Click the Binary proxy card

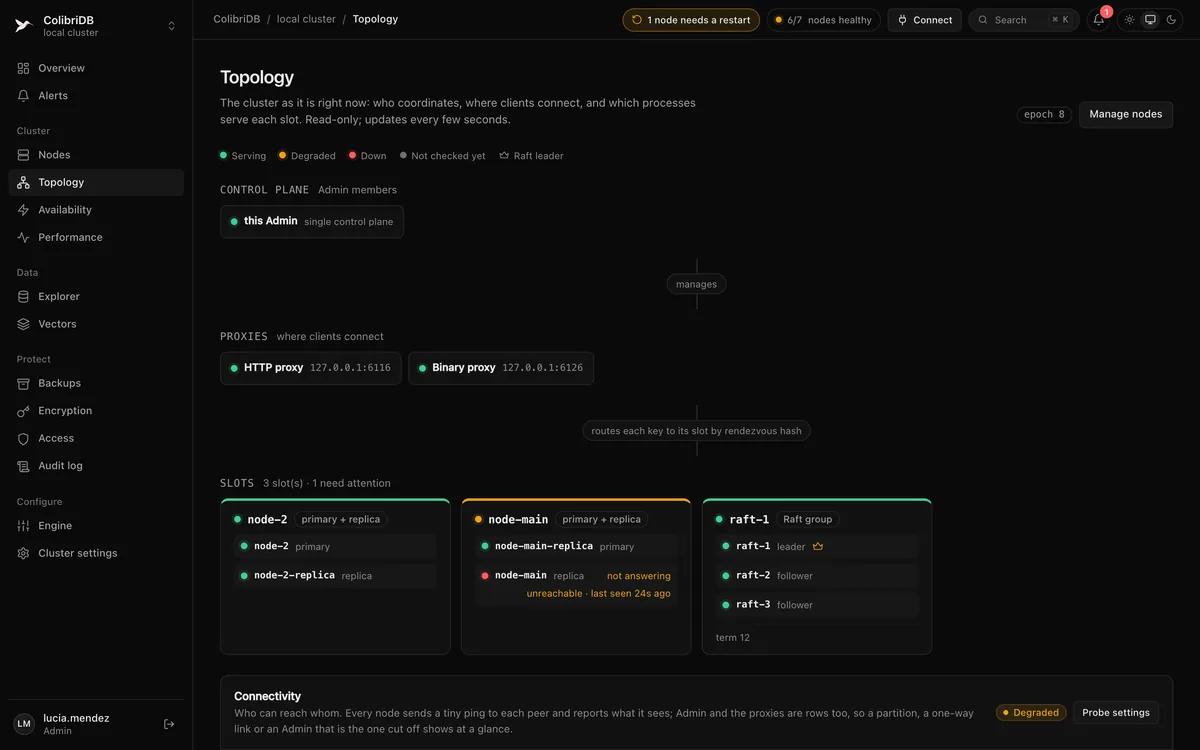(501, 368)
